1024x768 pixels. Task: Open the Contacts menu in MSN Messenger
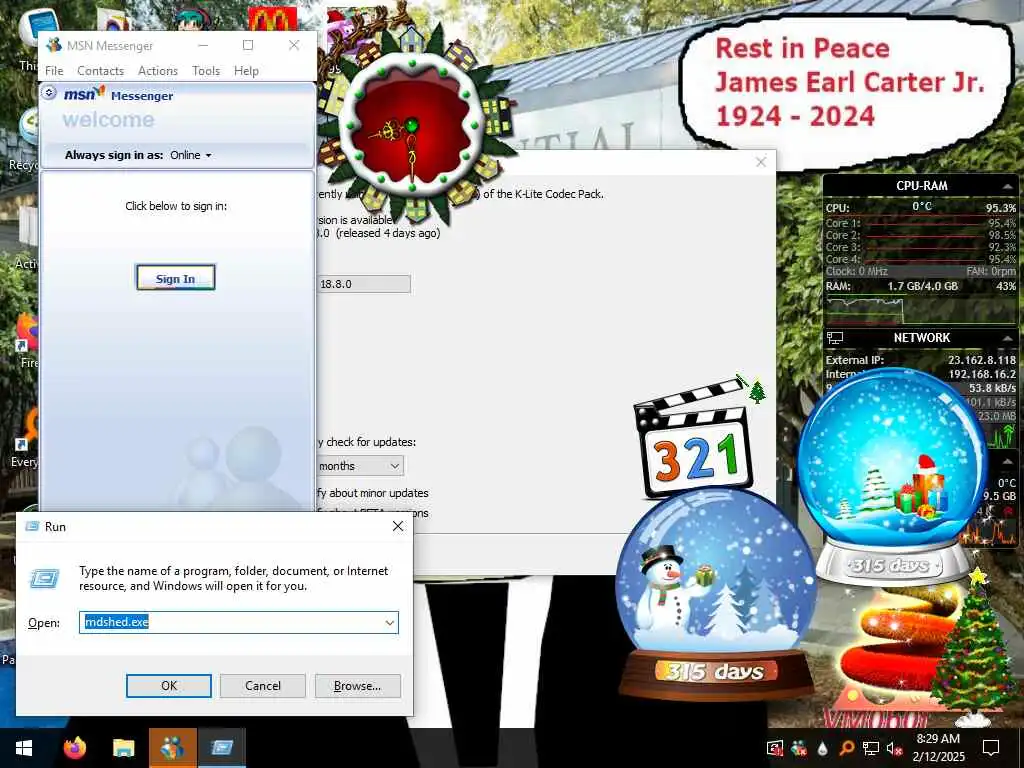(101, 71)
